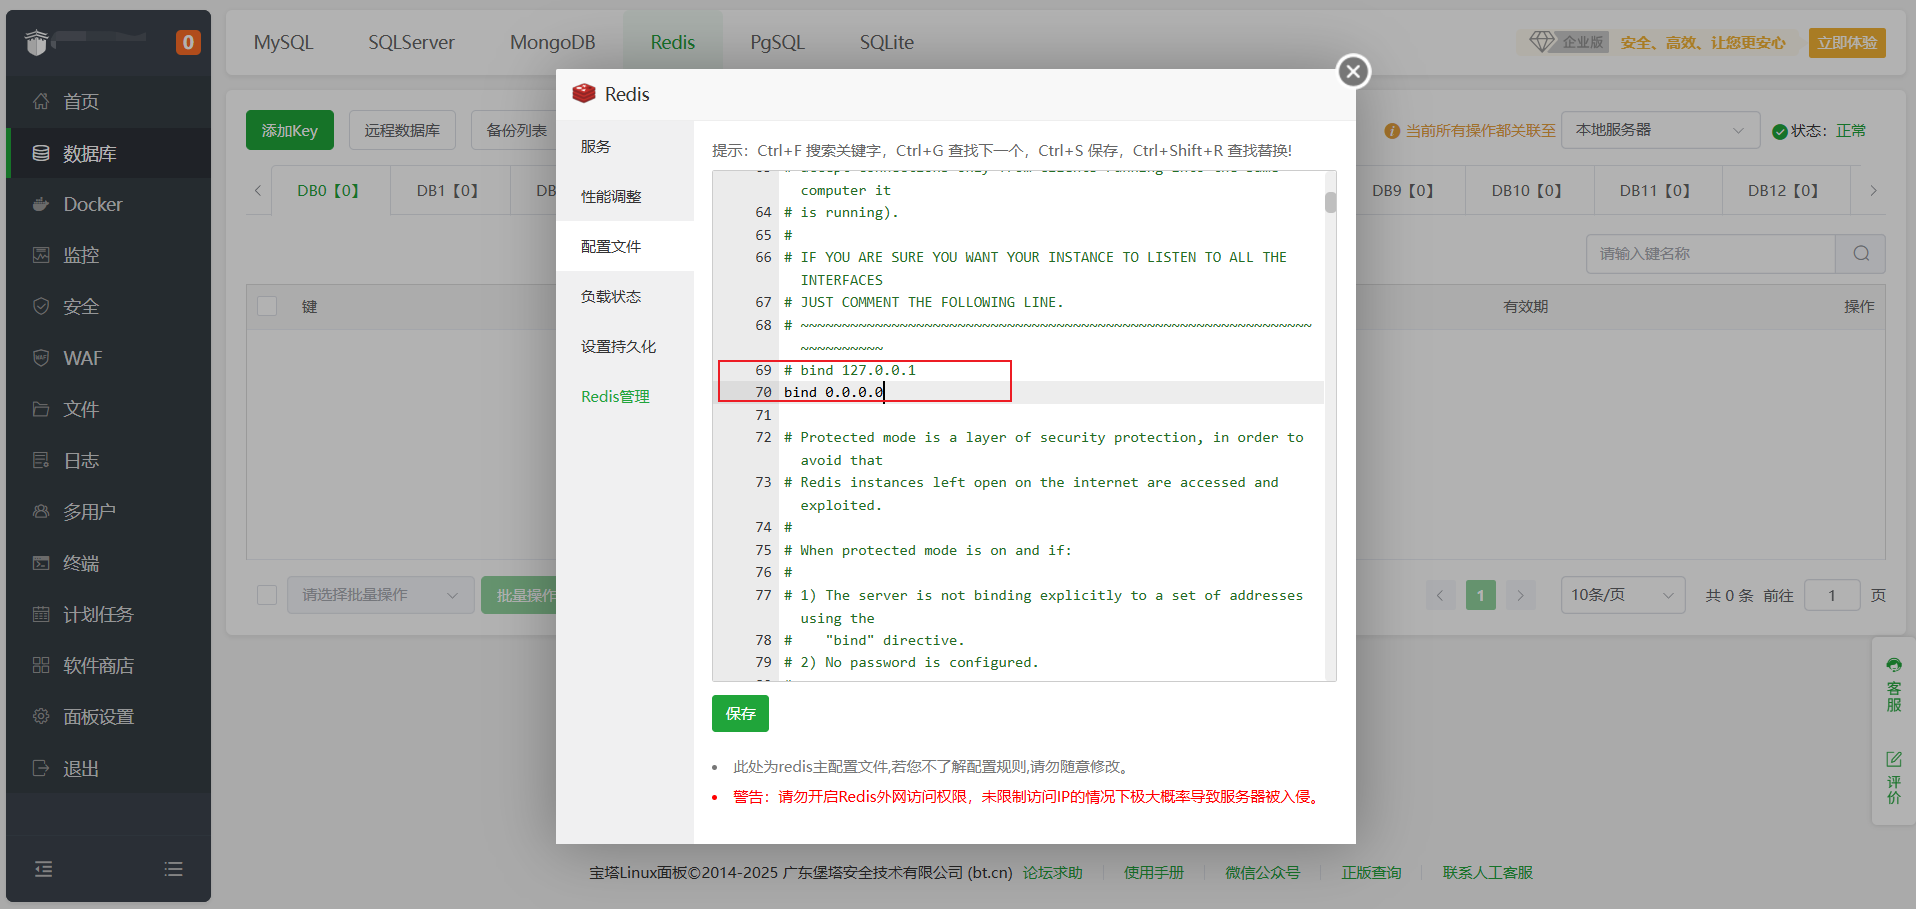Viewport: 1916px width, 909px height.
Task: Open 计划任务 calendar icon
Action: pos(41,614)
